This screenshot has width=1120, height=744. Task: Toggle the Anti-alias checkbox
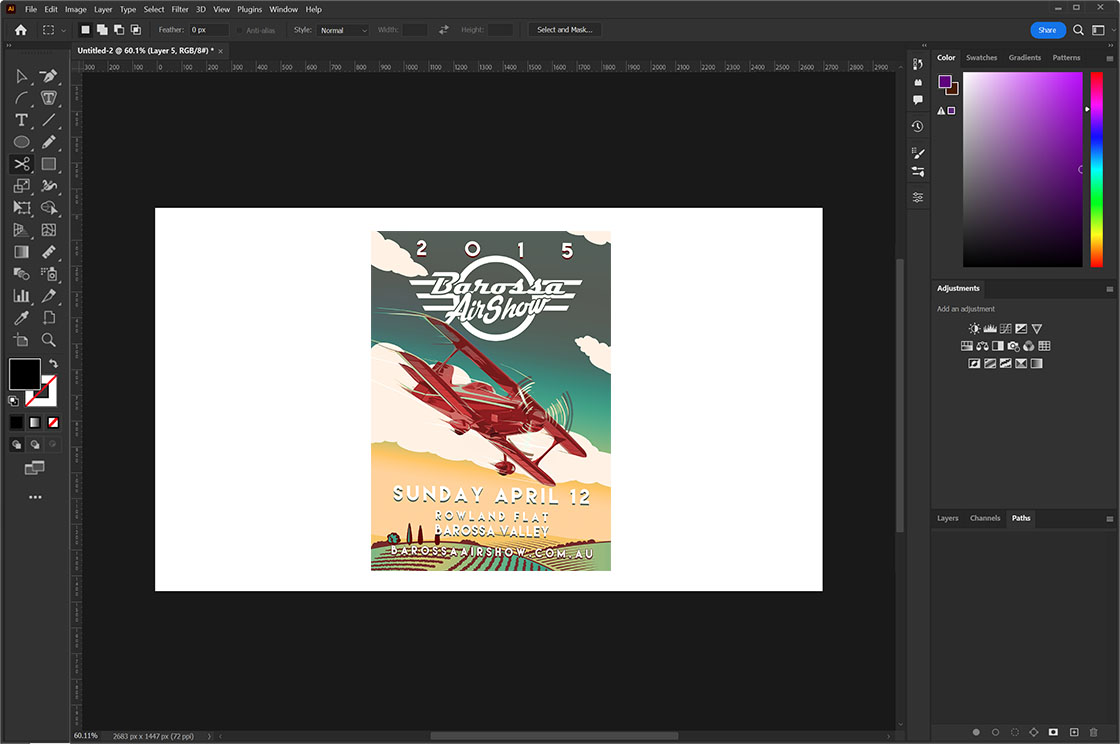(x=240, y=30)
